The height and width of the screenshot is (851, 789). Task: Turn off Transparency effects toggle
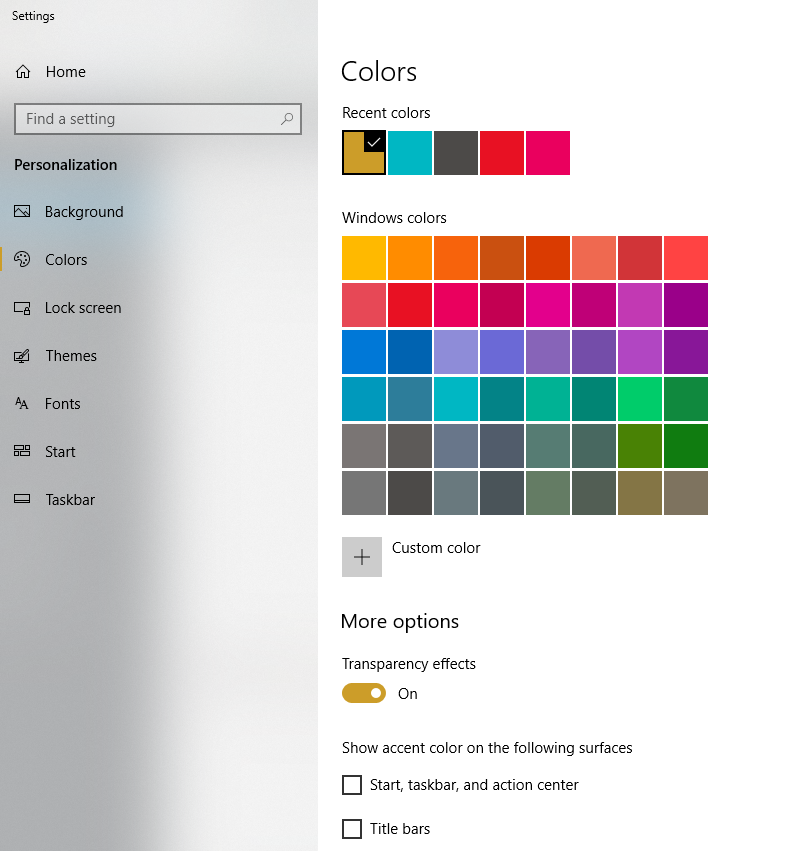click(x=364, y=693)
